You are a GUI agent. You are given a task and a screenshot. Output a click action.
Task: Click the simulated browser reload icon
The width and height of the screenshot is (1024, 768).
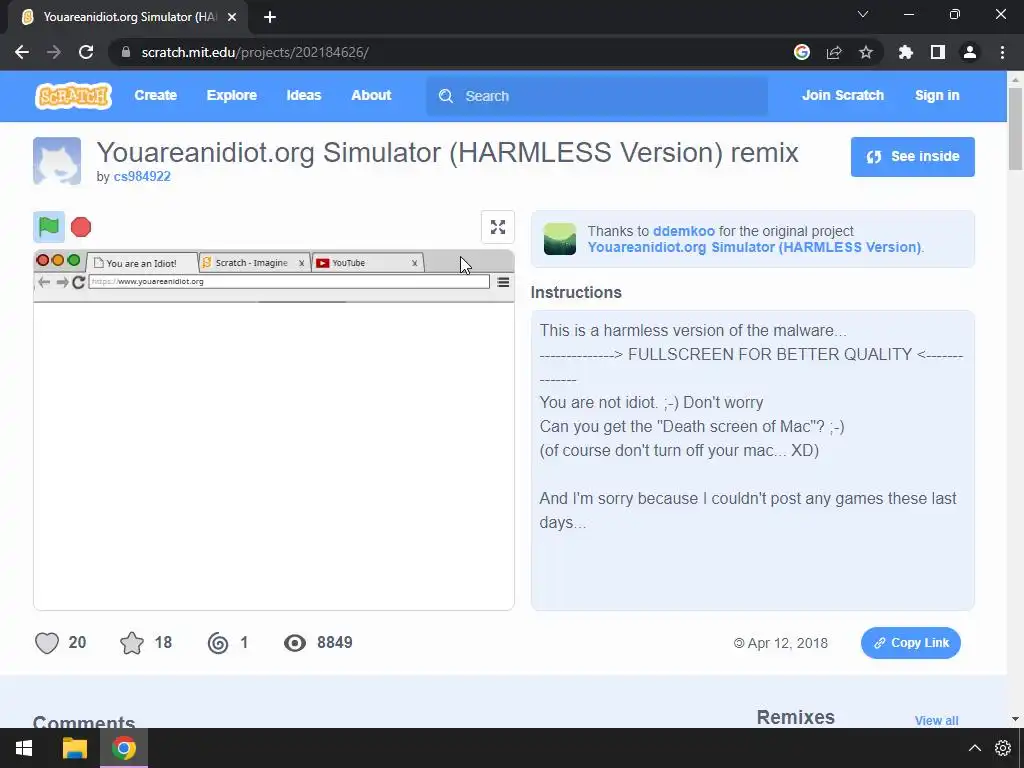(78, 282)
